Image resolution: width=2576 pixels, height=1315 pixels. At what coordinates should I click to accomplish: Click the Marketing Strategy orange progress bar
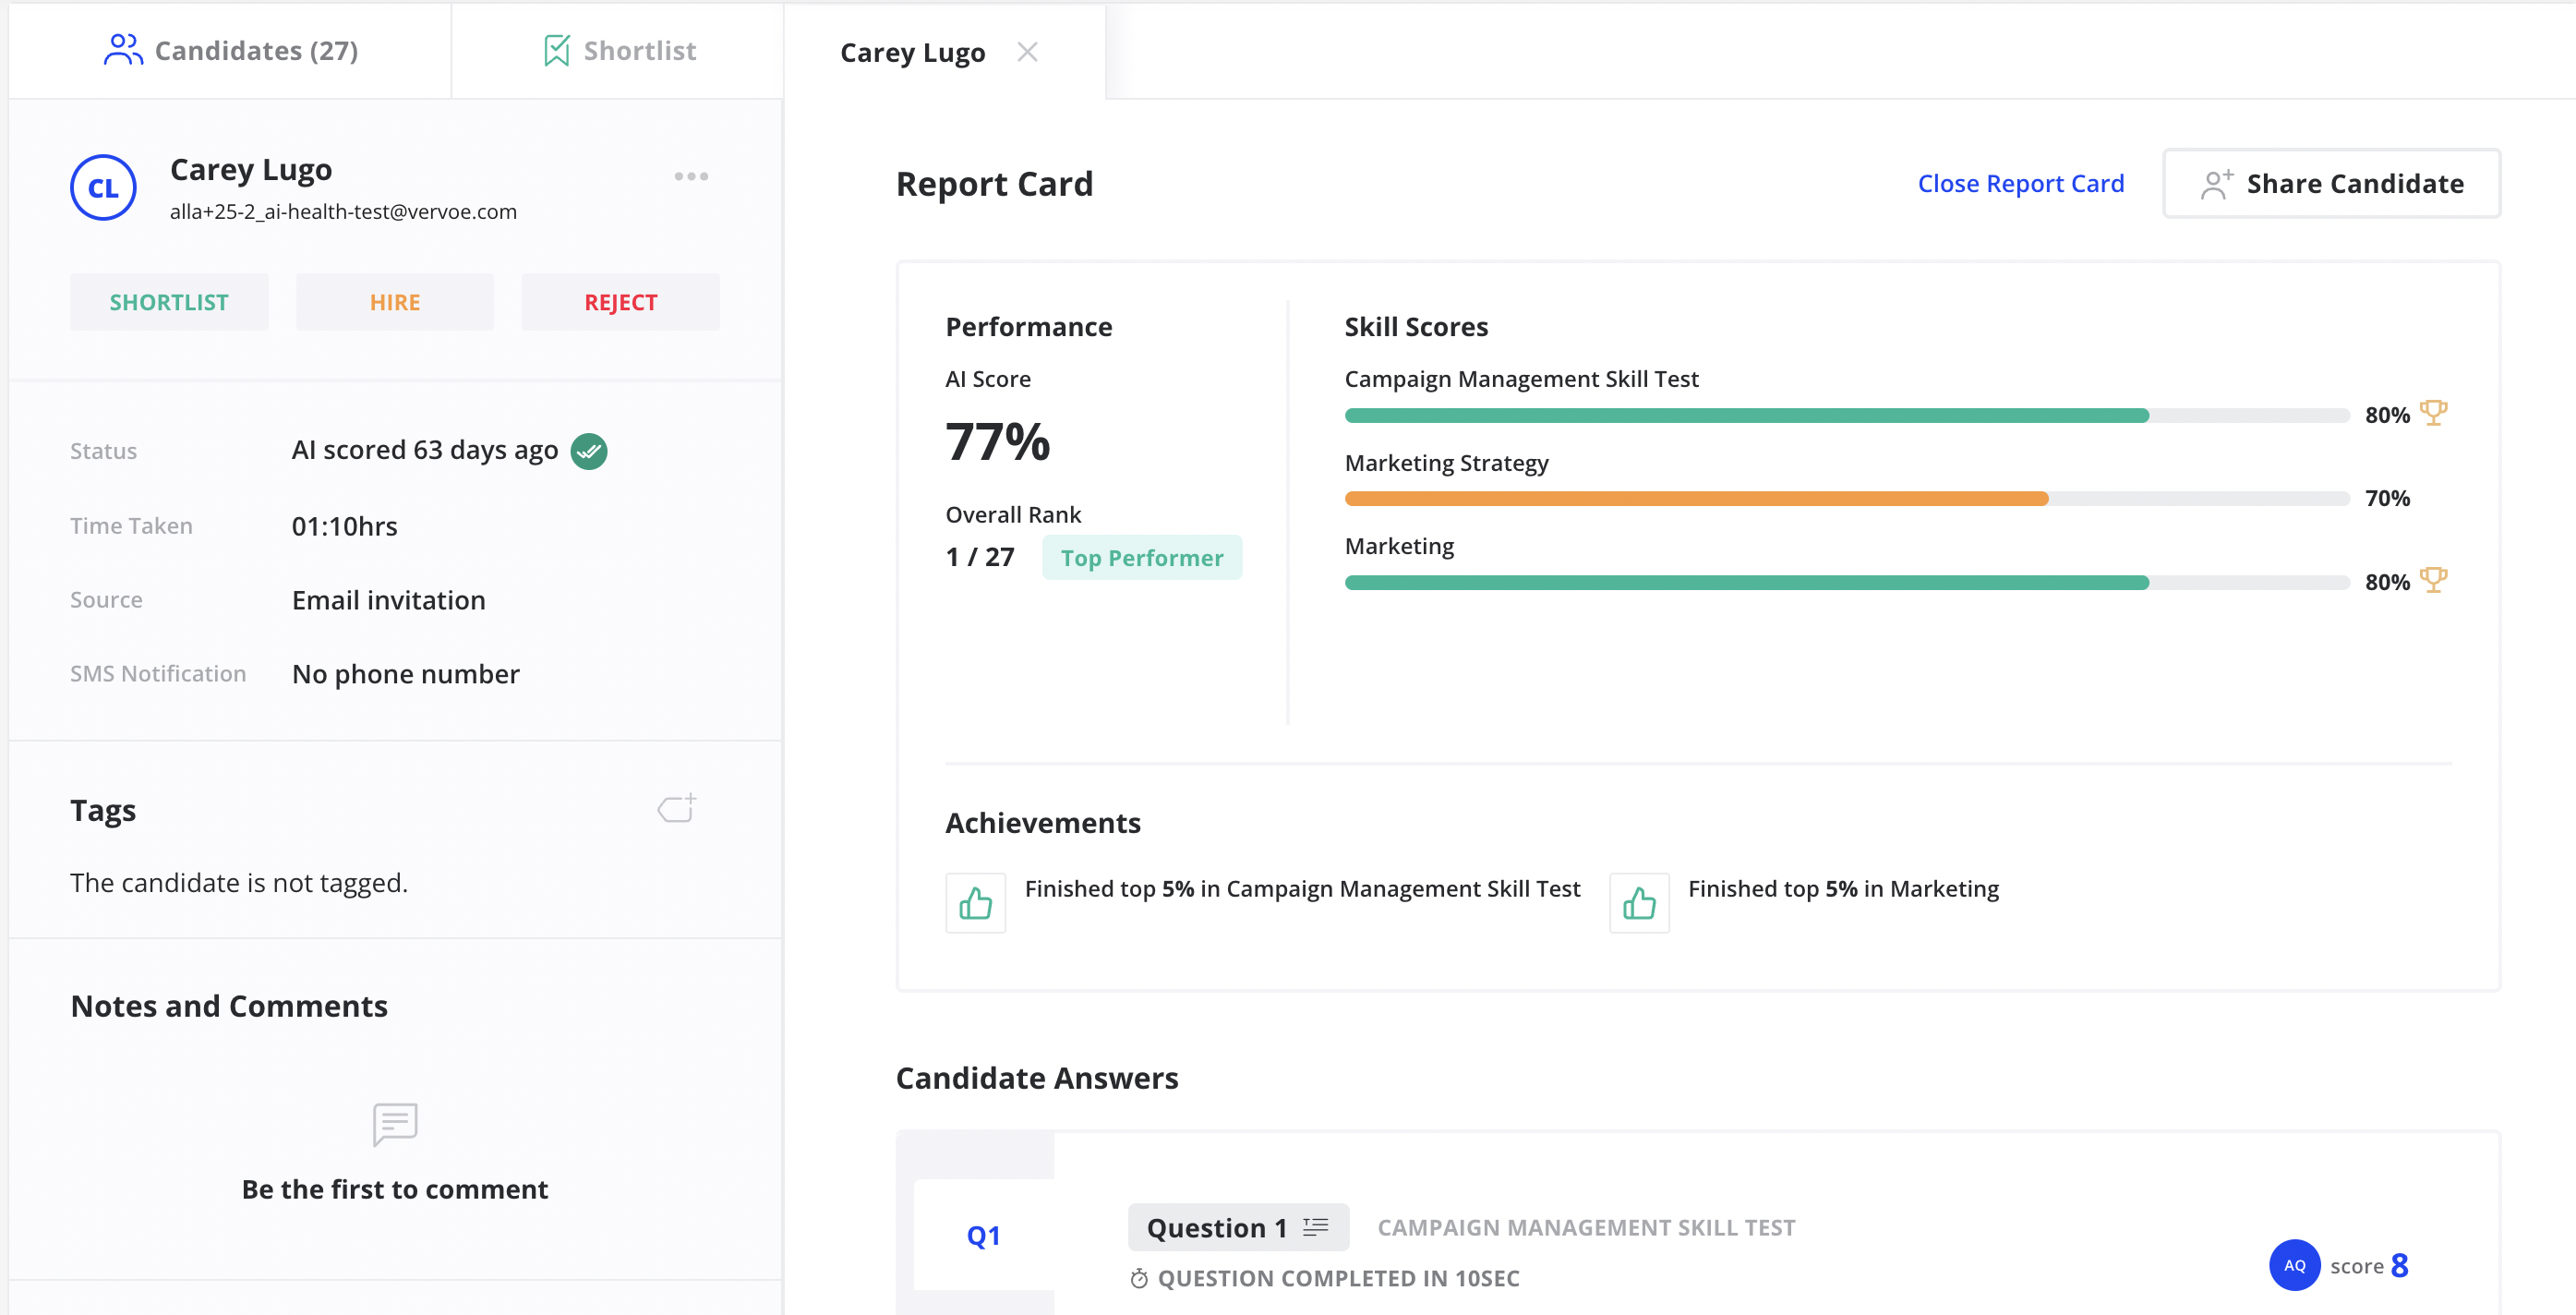point(1846,498)
